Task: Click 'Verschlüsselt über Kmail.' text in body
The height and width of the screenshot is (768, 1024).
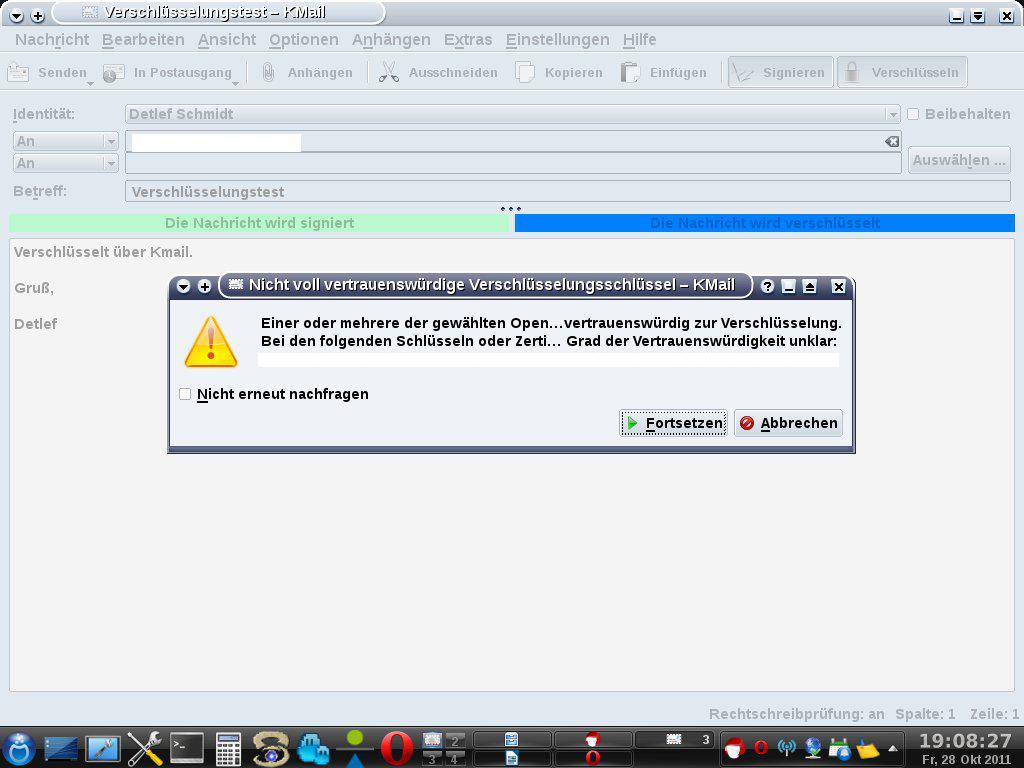Action: pyautogui.click(x=103, y=252)
